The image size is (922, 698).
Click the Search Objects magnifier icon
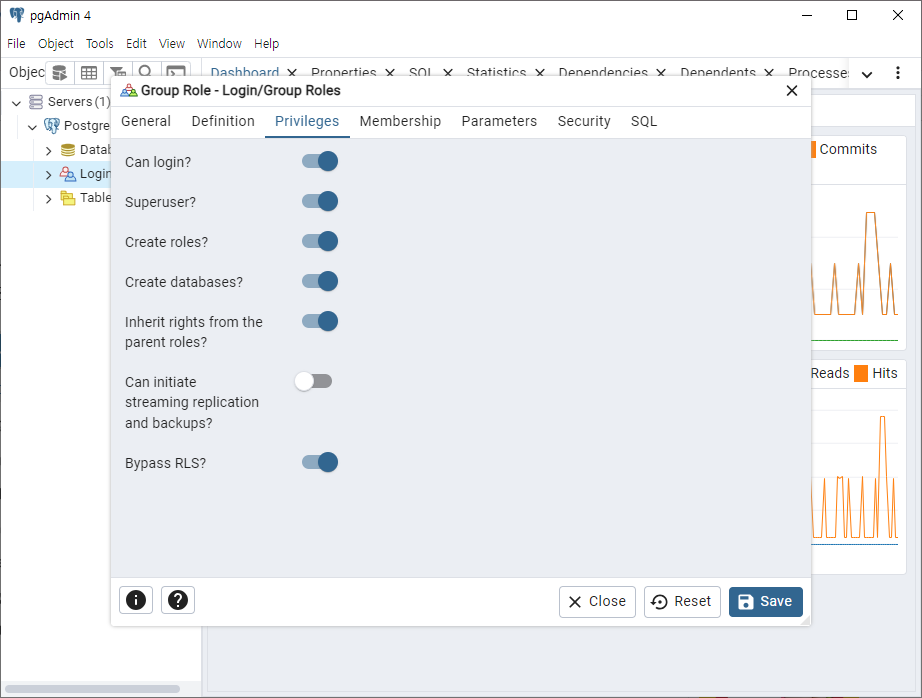146,73
